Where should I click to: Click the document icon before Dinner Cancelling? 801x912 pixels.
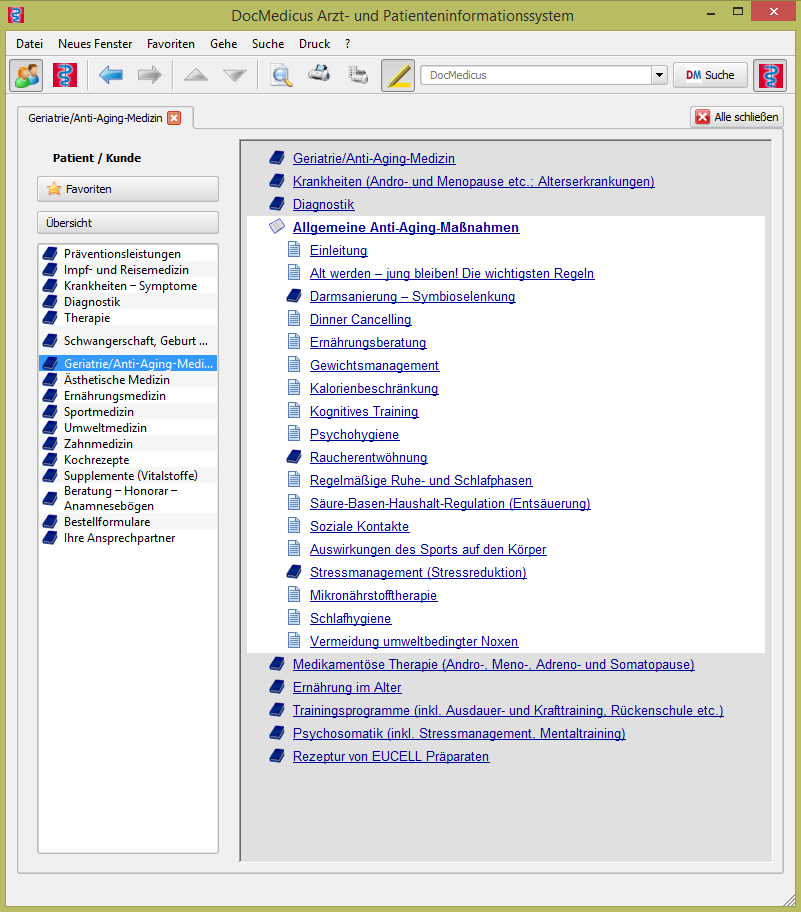(x=294, y=319)
